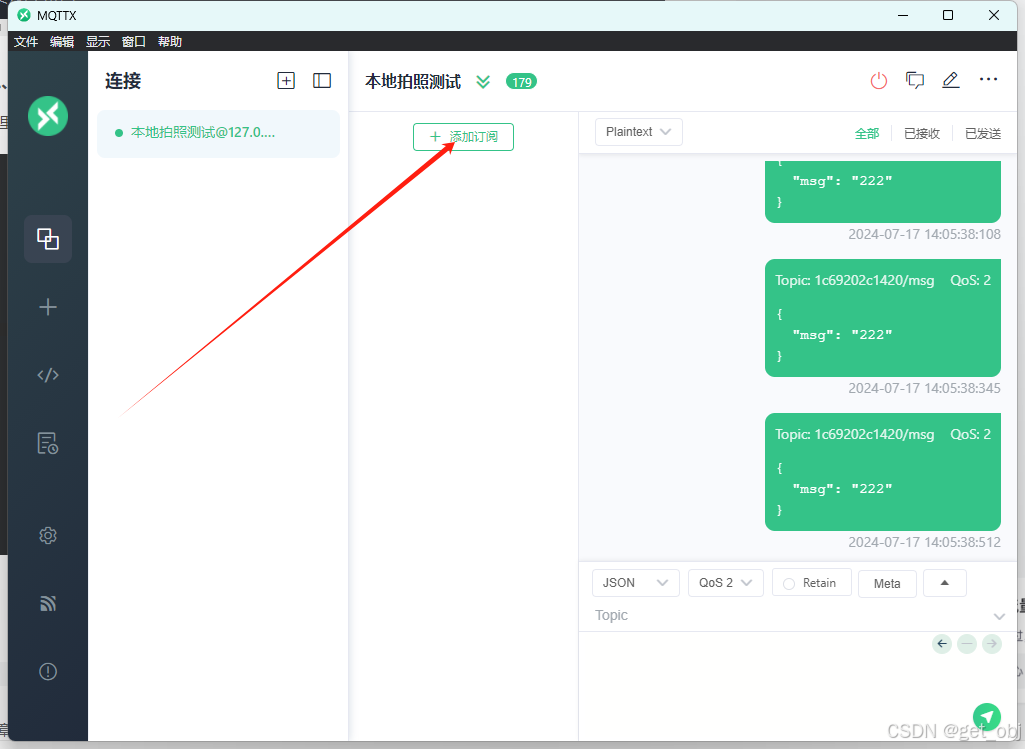The height and width of the screenshot is (749, 1025).
Task: Open the three-dot more options menu
Action: (x=988, y=79)
